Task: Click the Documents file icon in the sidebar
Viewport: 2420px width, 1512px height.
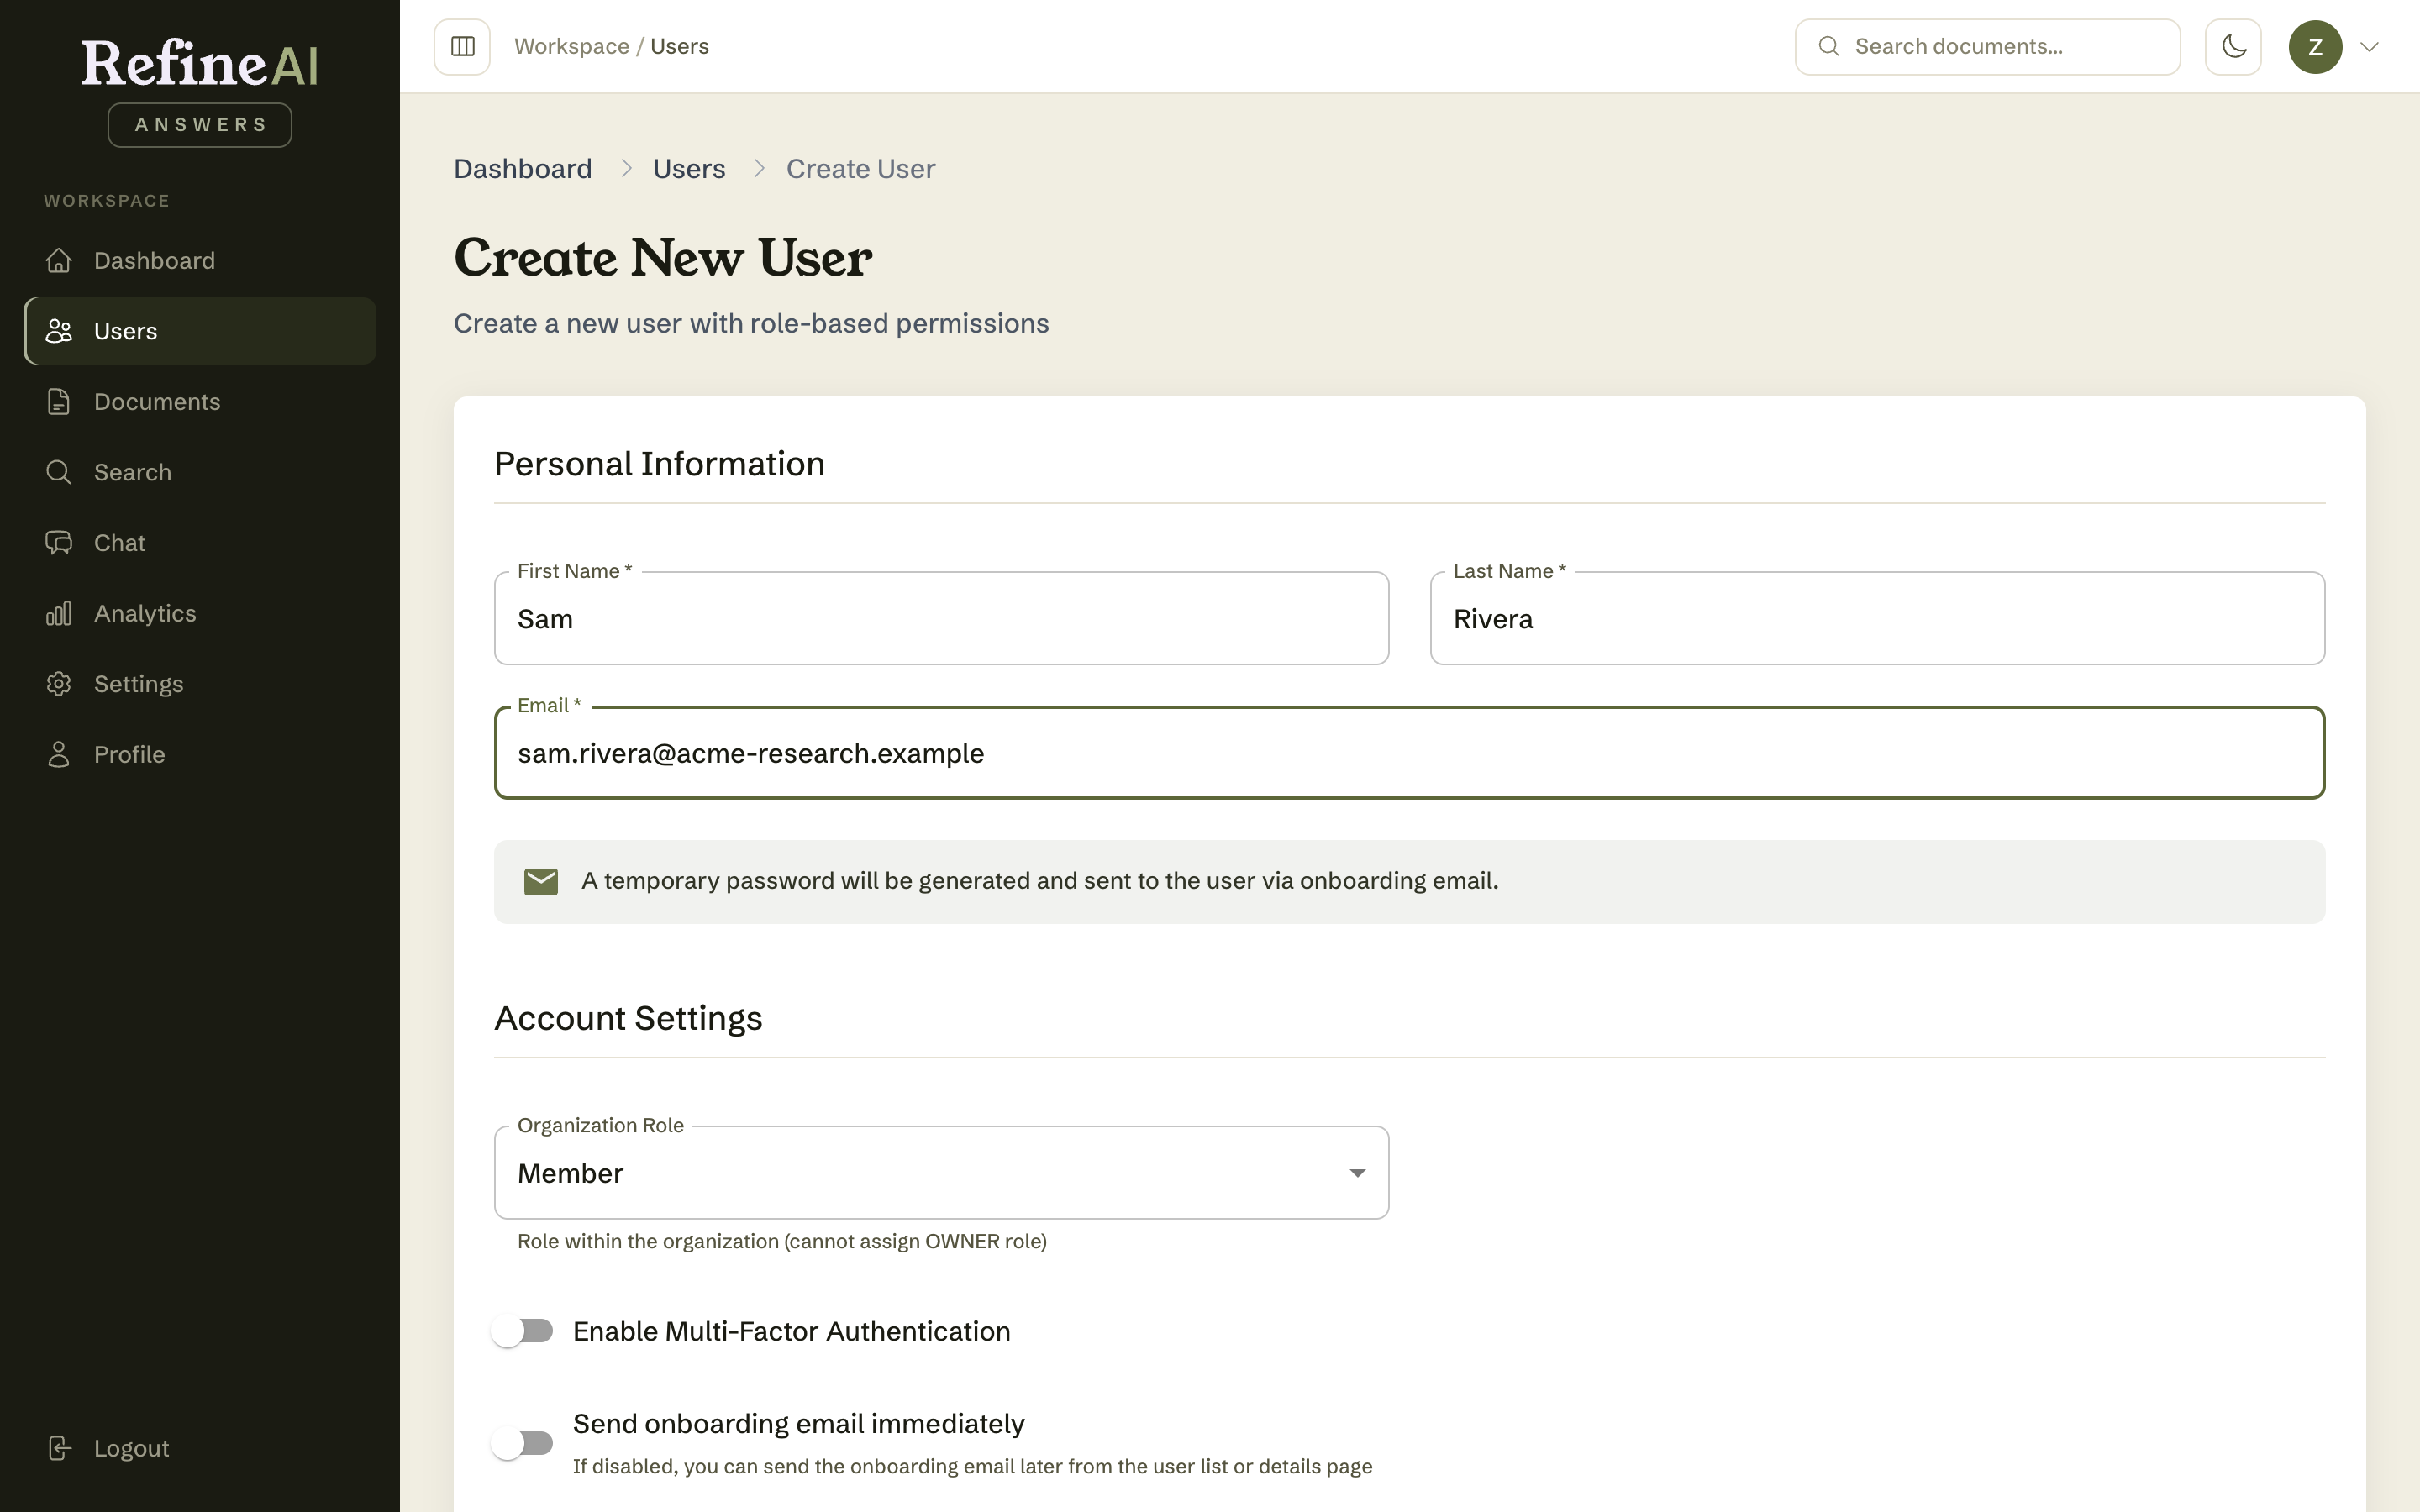Action: [x=59, y=402]
